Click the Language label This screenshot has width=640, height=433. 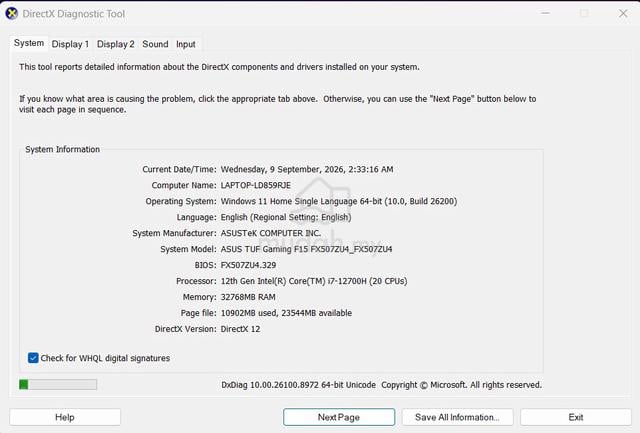coord(196,217)
